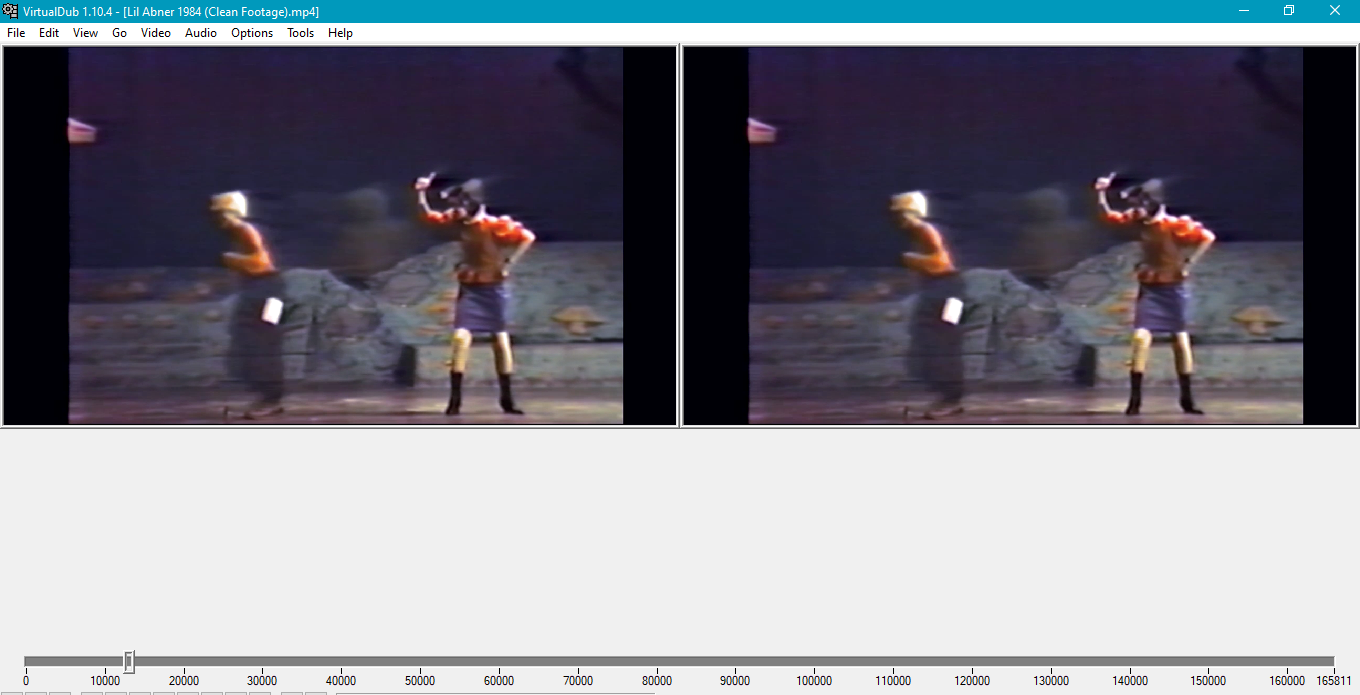Open the File menu

pos(16,33)
